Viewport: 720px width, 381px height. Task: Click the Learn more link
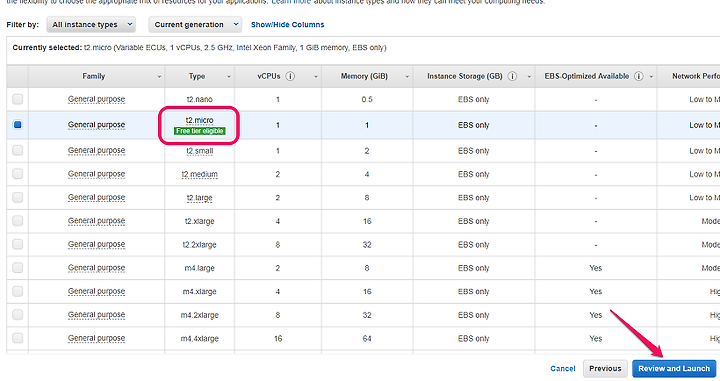tap(291, 2)
